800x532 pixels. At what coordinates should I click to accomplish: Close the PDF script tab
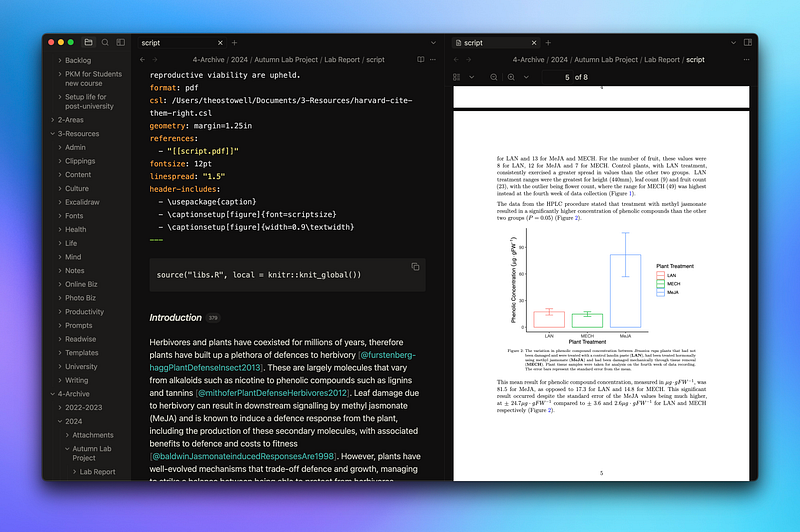coord(534,43)
